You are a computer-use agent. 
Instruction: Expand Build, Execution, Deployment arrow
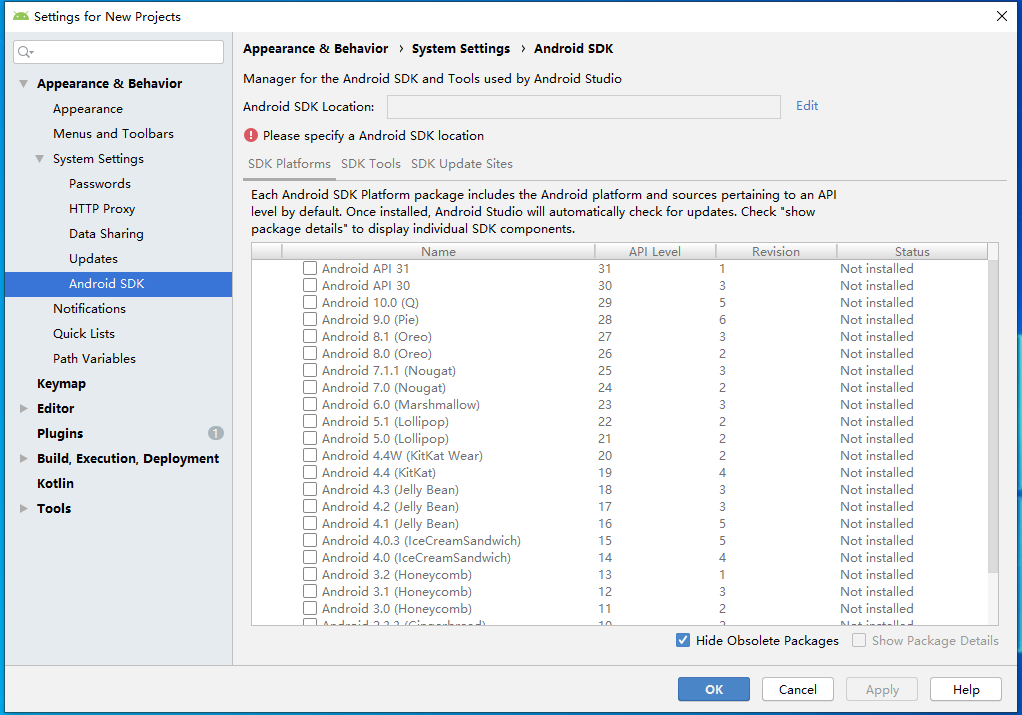tap(23, 458)
